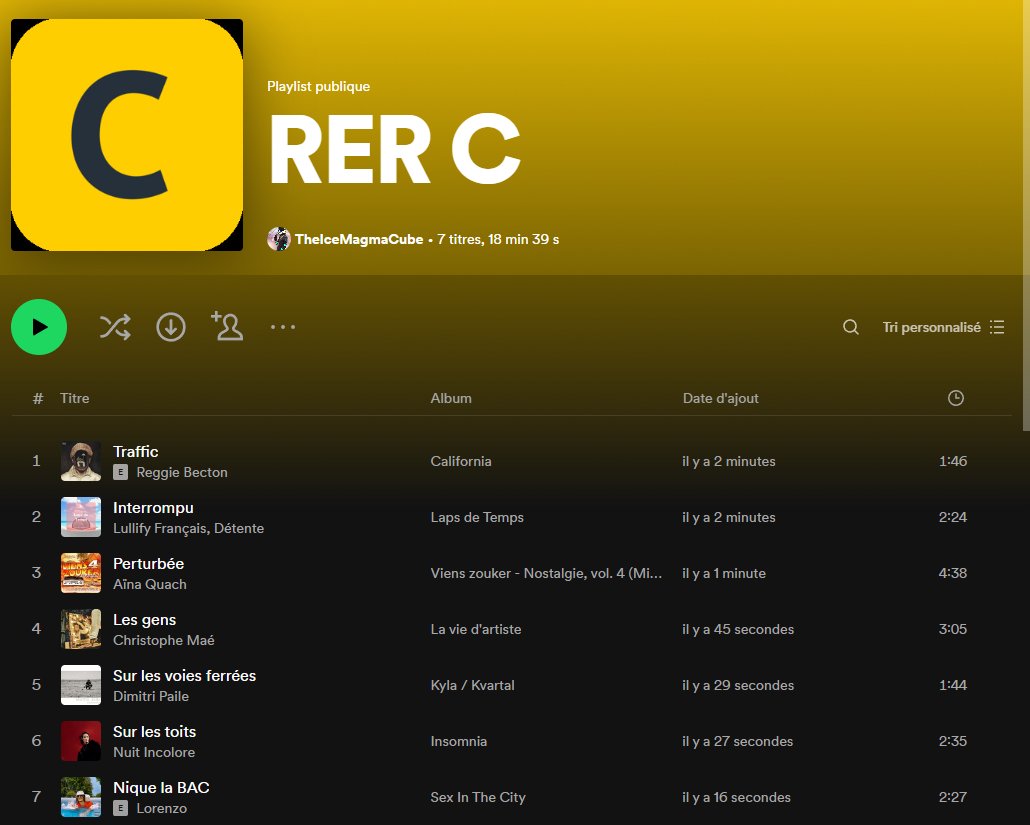
Task: Download the playlist with the arrow icon
Action: coord(171,326)
